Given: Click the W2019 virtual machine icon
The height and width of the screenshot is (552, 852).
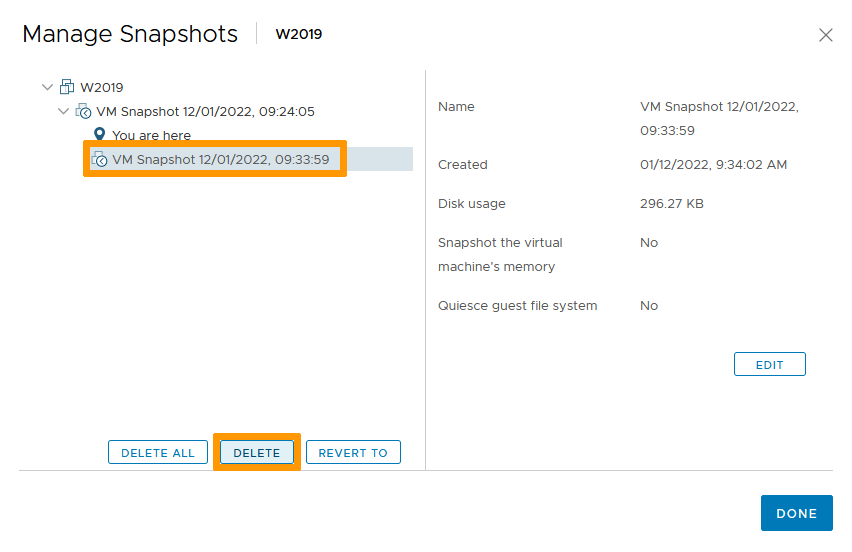Looking at the screenshot, I should 67,87.
